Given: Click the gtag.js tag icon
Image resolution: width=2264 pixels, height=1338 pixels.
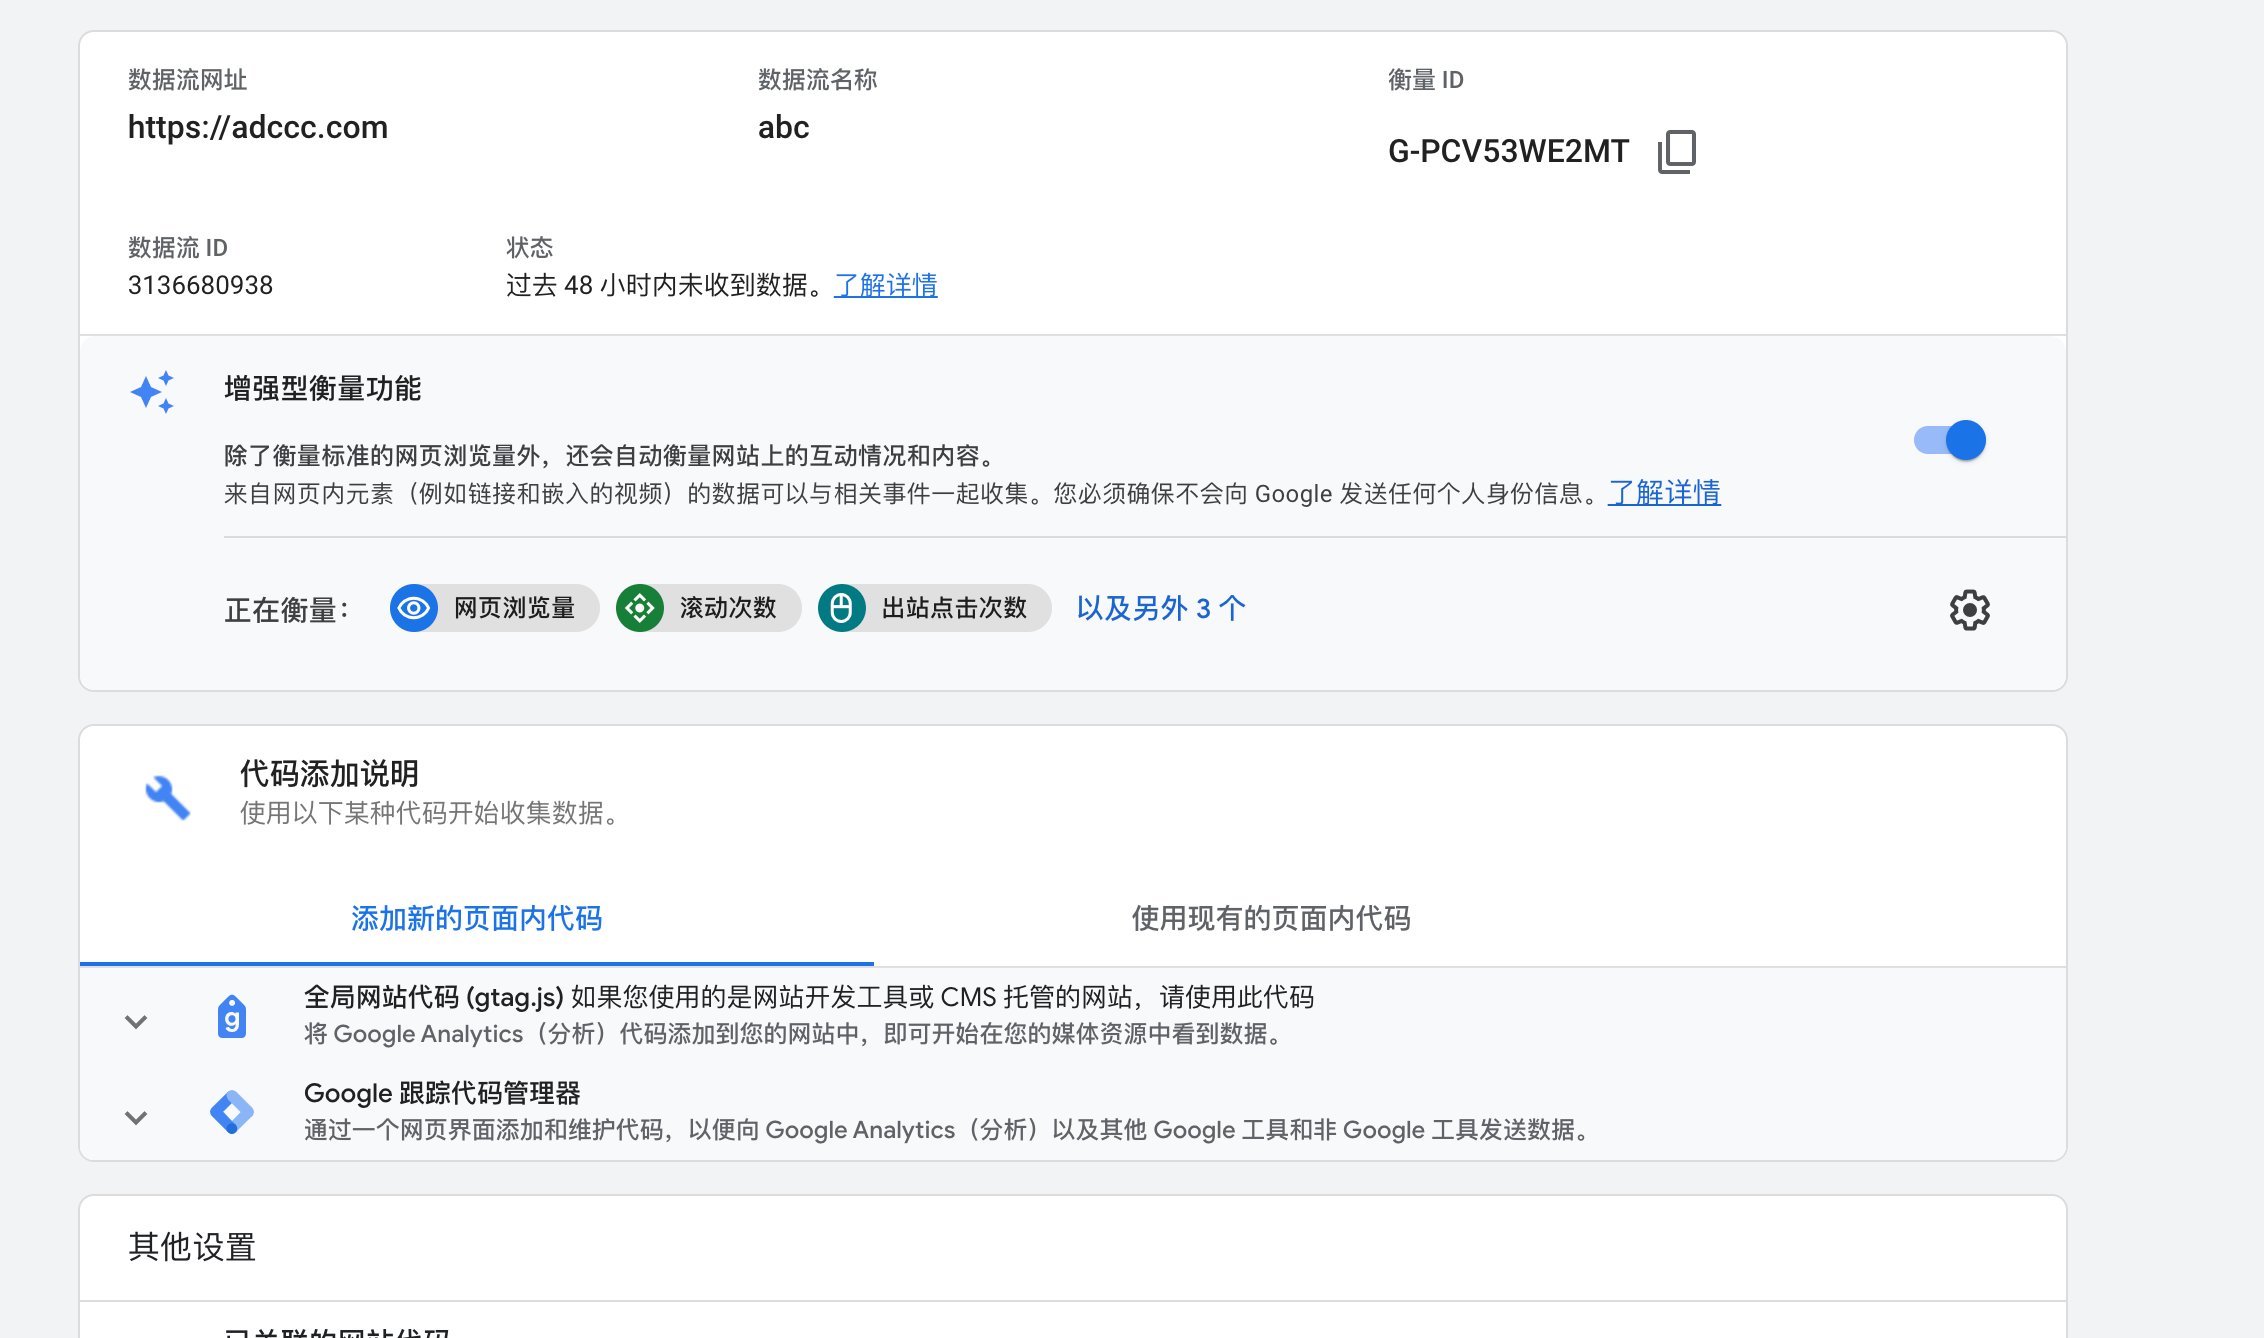Looking at the screenshot, I should (232, 1017).
